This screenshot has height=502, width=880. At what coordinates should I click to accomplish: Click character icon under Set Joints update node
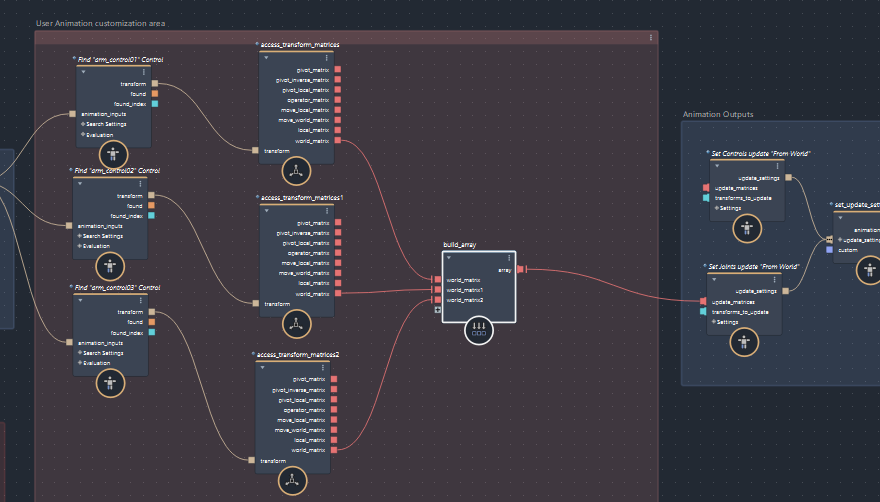744,342
